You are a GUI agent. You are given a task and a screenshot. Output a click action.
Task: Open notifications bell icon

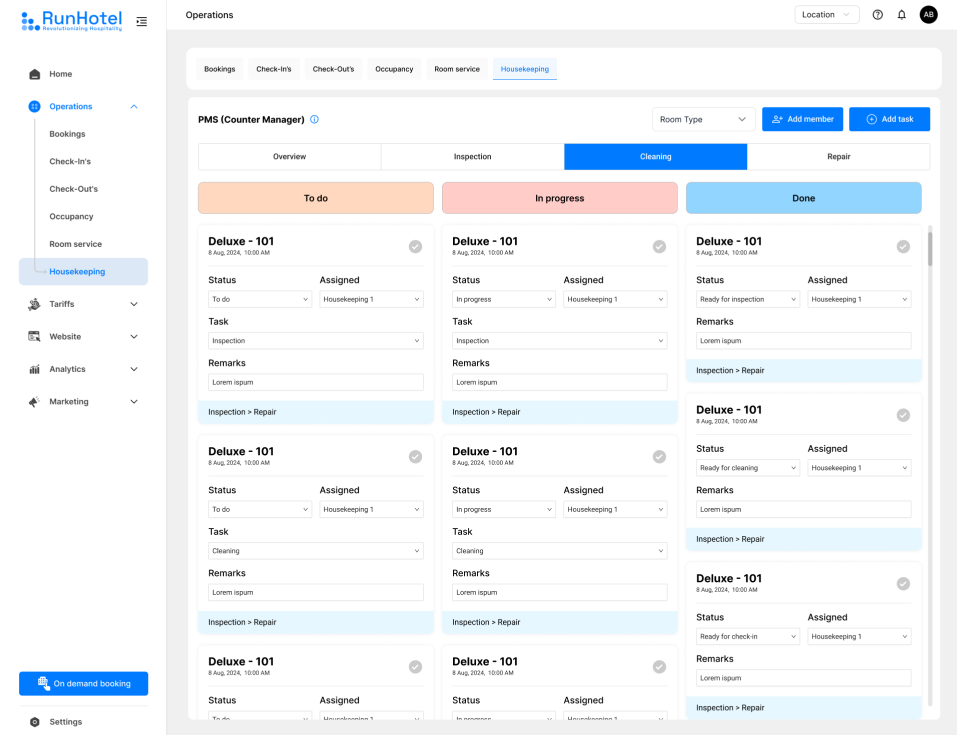(901, 15)
